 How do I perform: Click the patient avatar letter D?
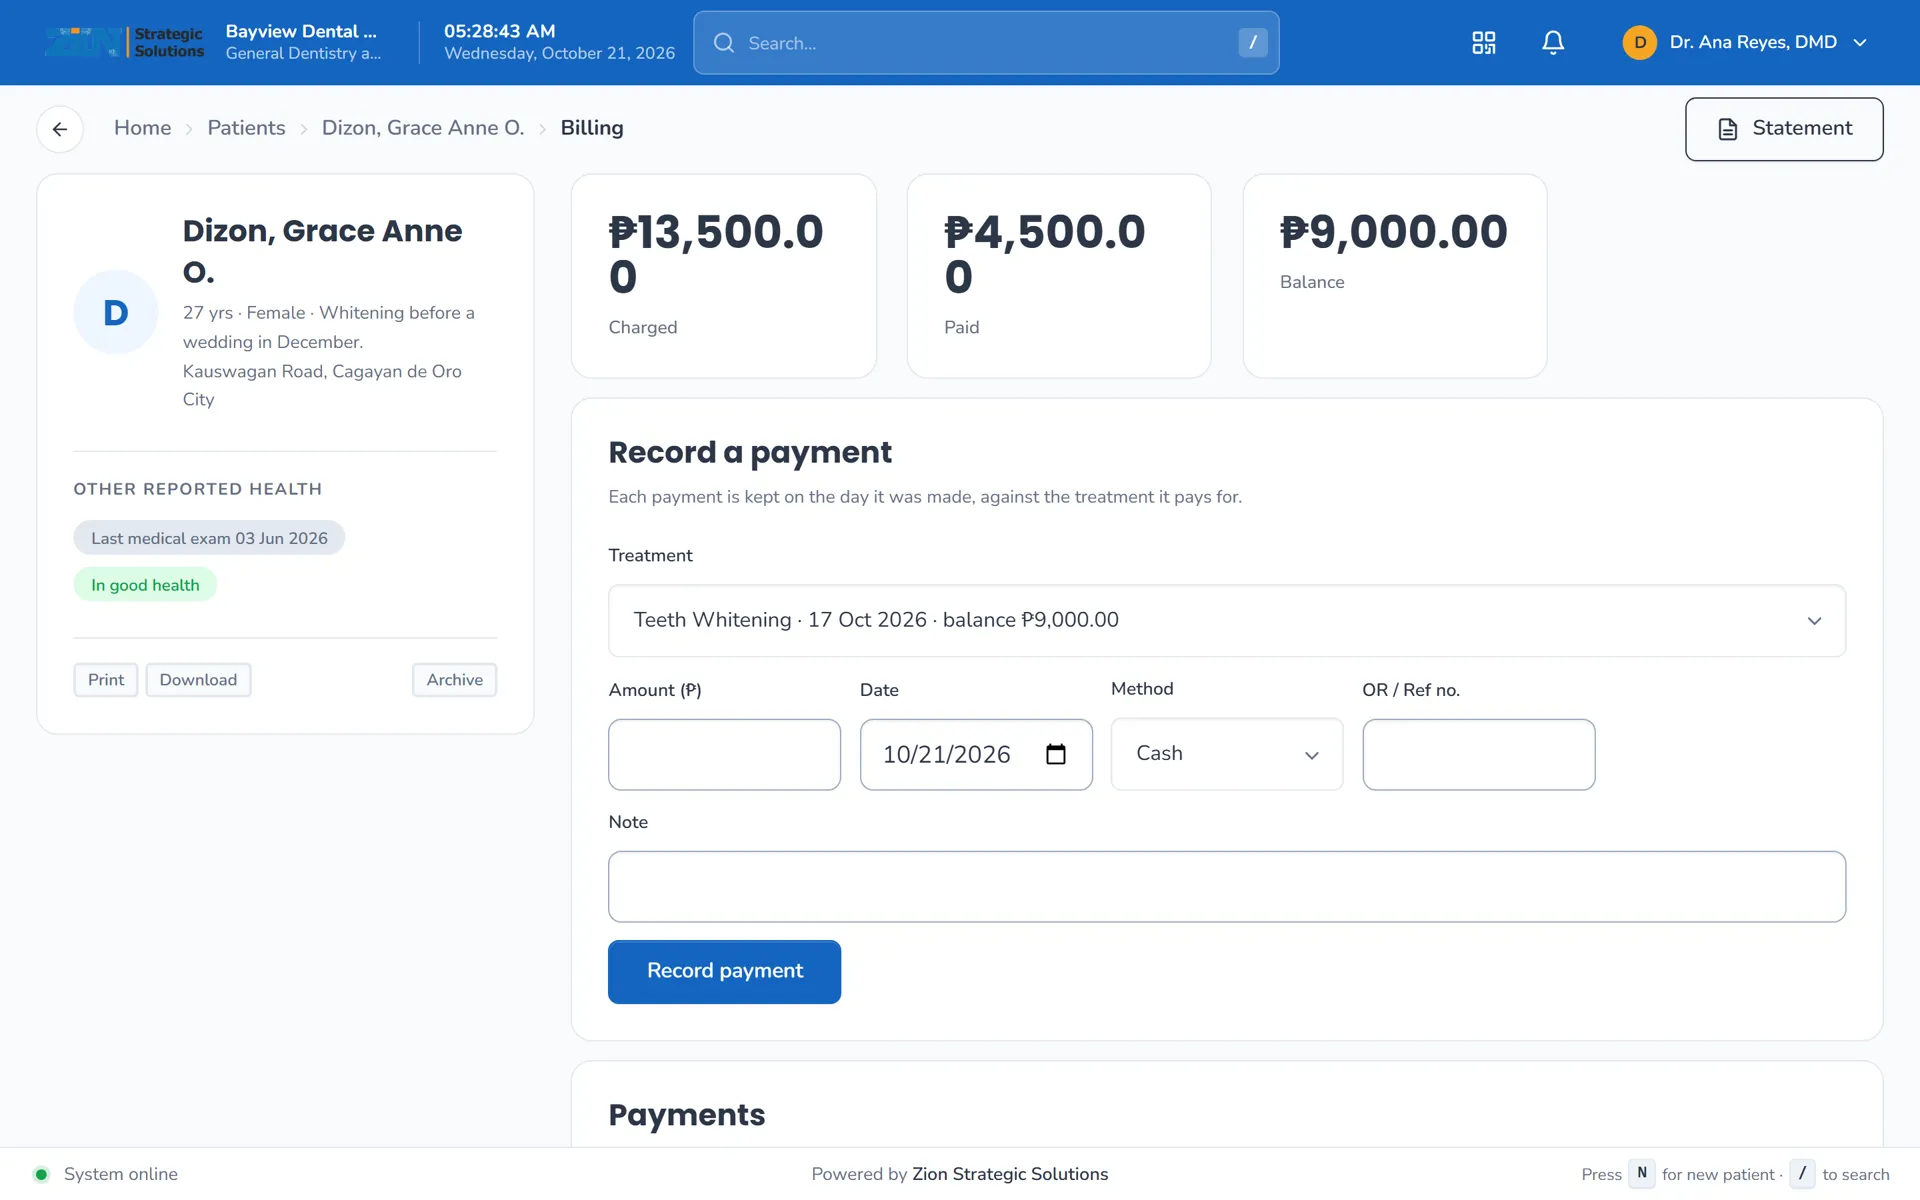tap(116, 312)
